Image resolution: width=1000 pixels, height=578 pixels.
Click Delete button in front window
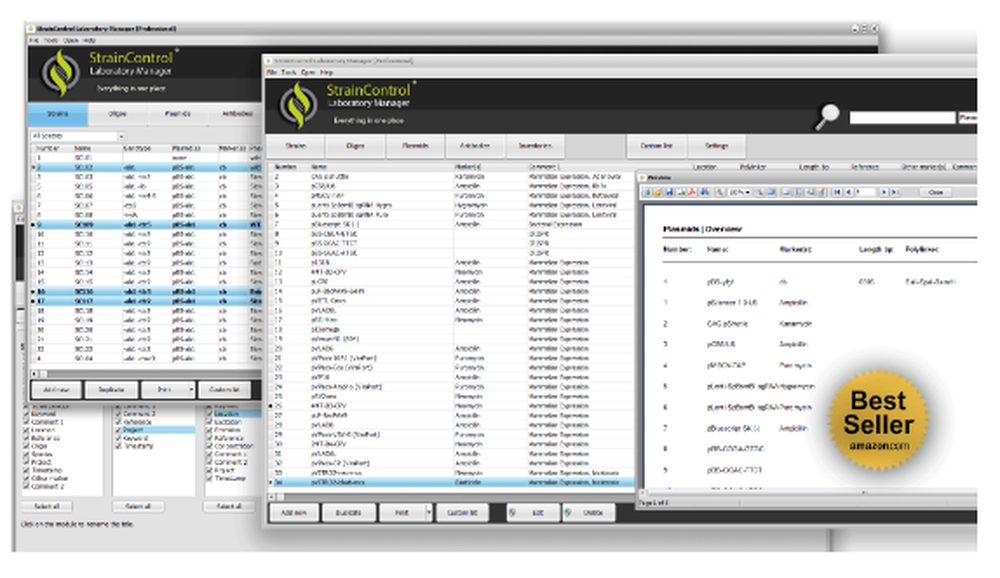click(588, 512)
